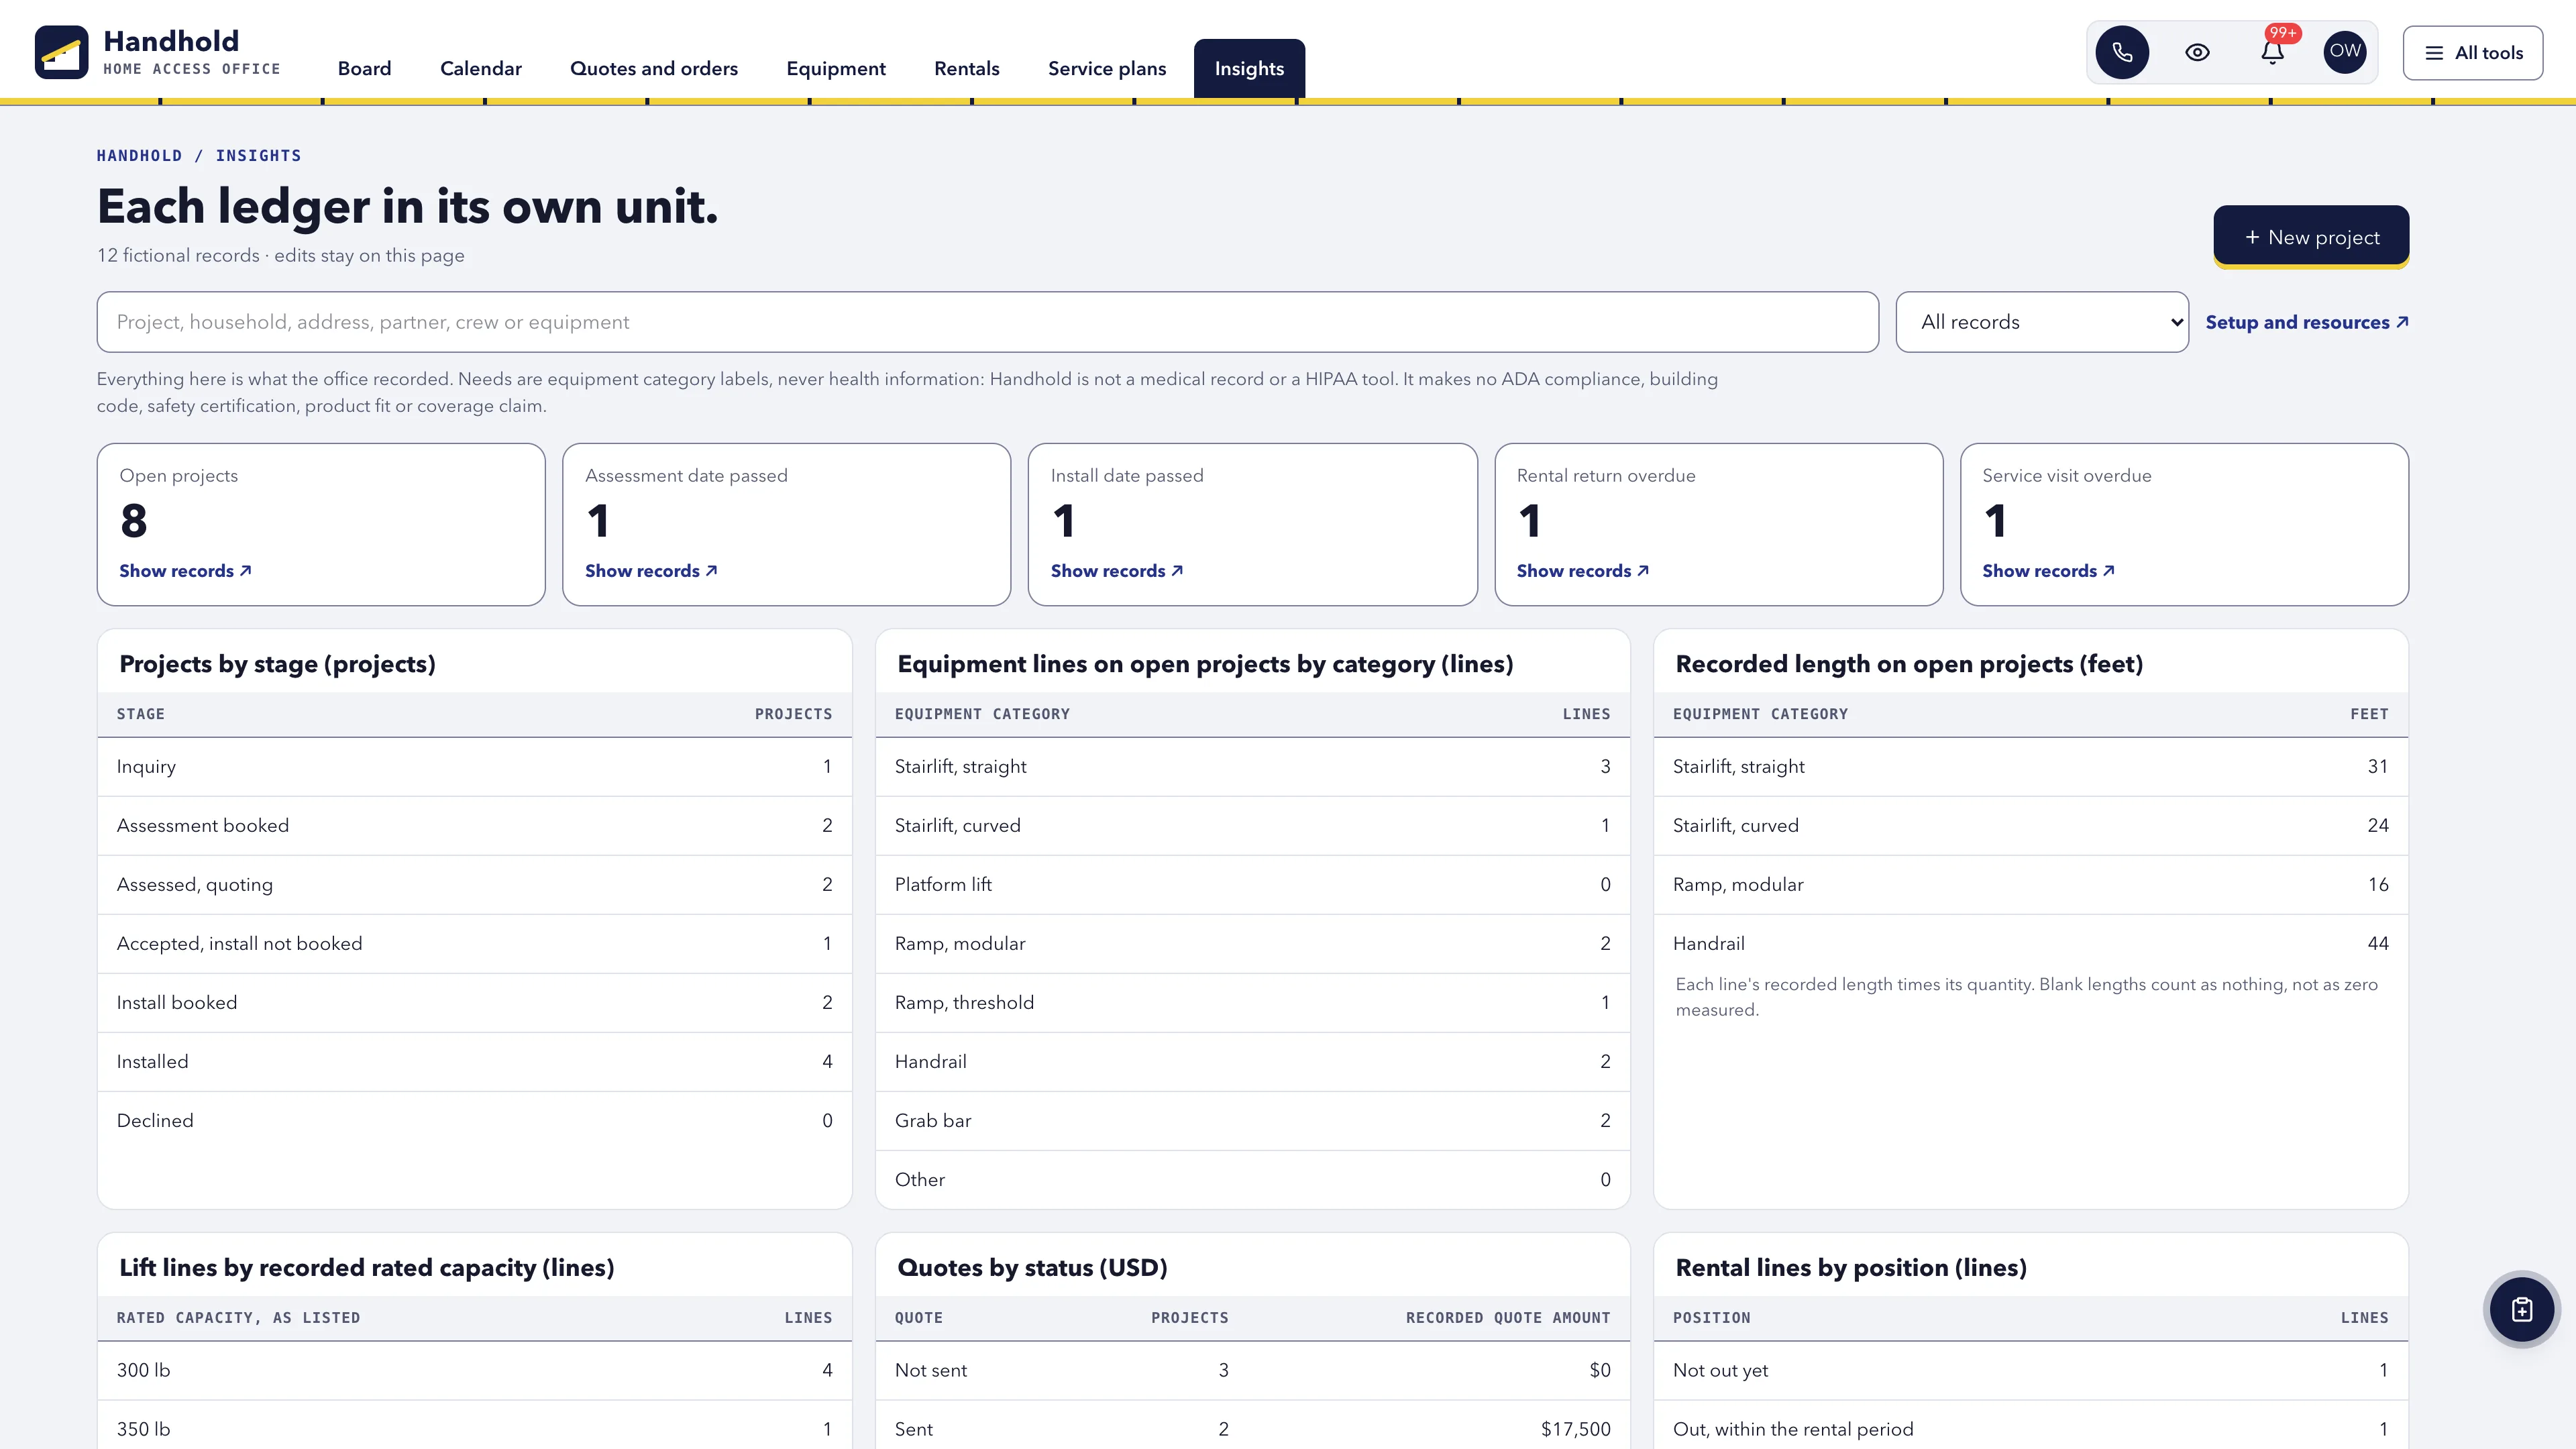2576x1449 pixels.
Task: Focus the project search input field
Action: click(987, 322)
